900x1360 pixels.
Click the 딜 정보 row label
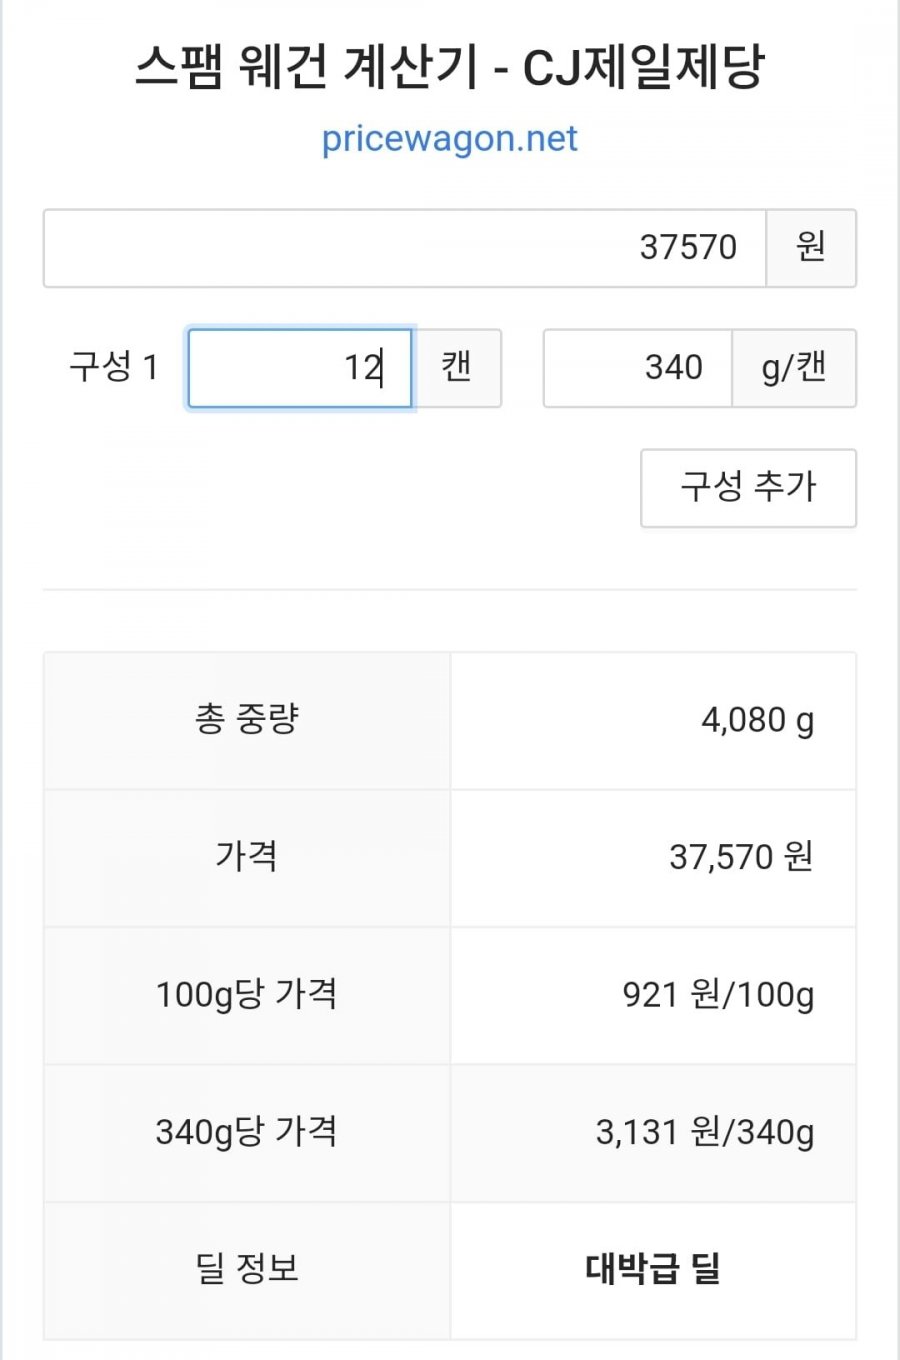[246, 1269]
